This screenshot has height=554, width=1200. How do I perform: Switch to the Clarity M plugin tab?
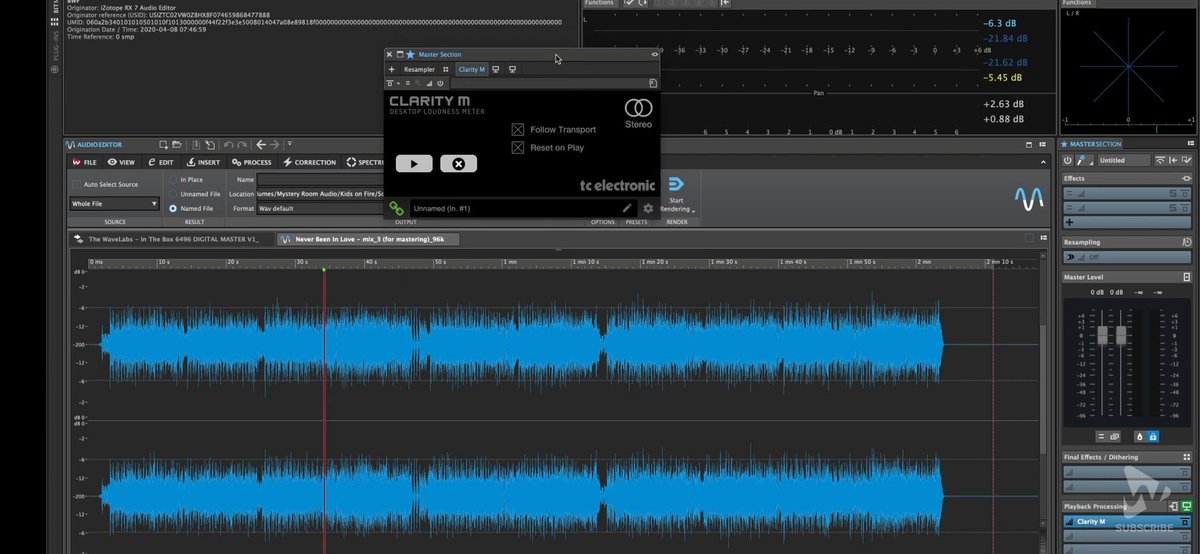[x=471, y=69]
